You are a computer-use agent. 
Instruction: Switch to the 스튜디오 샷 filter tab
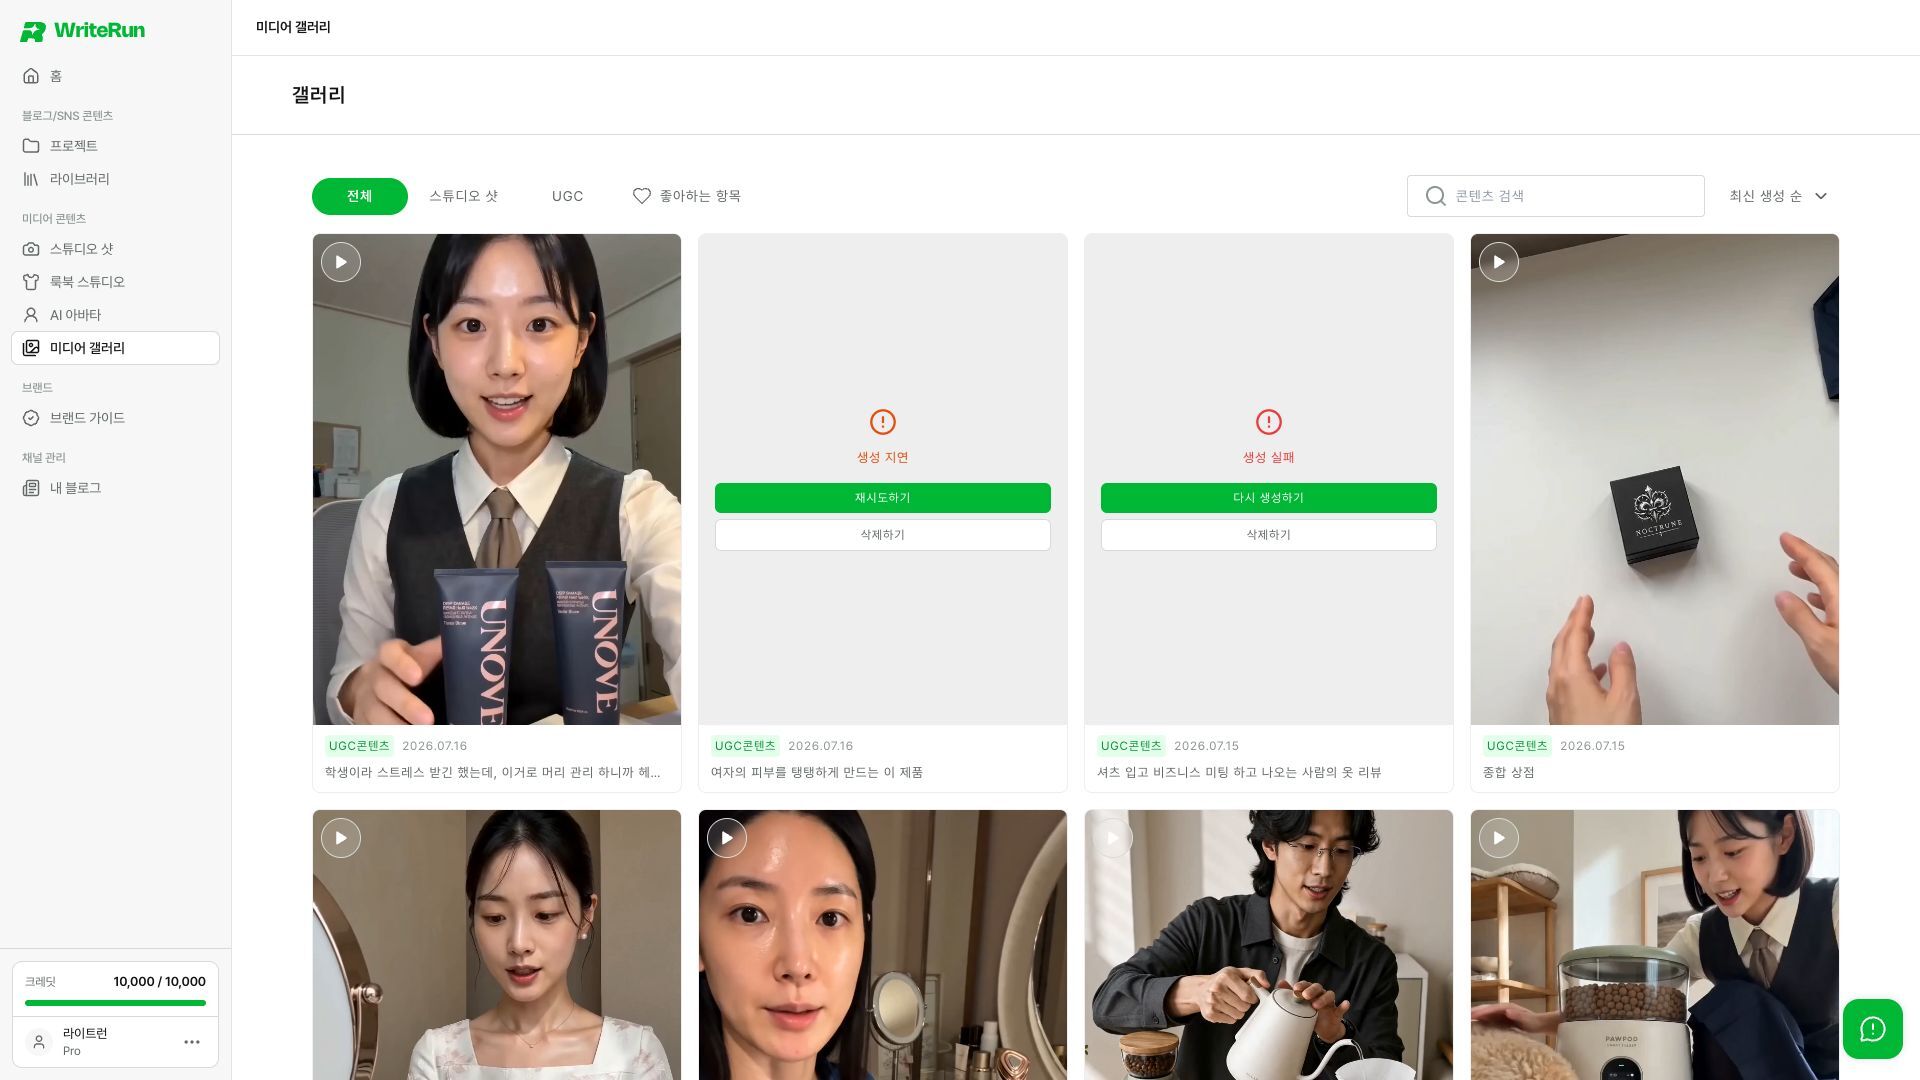click(463, 196)
